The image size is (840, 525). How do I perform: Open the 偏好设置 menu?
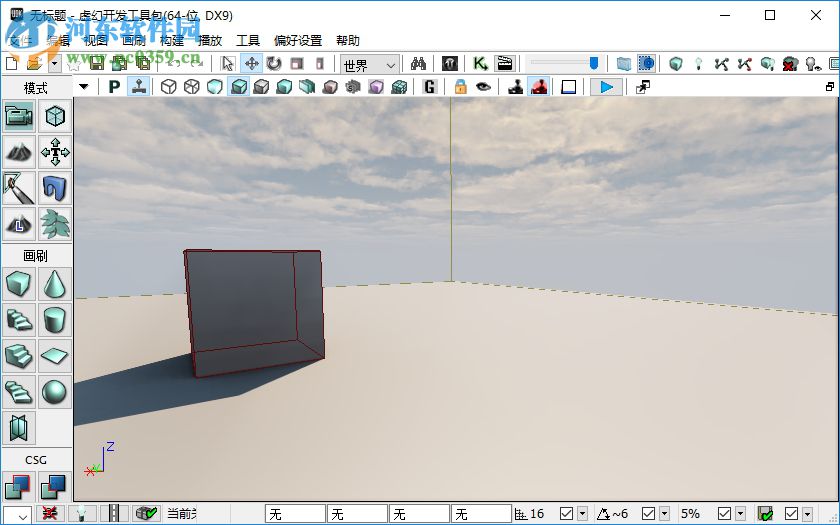click(x=297, y=41)
